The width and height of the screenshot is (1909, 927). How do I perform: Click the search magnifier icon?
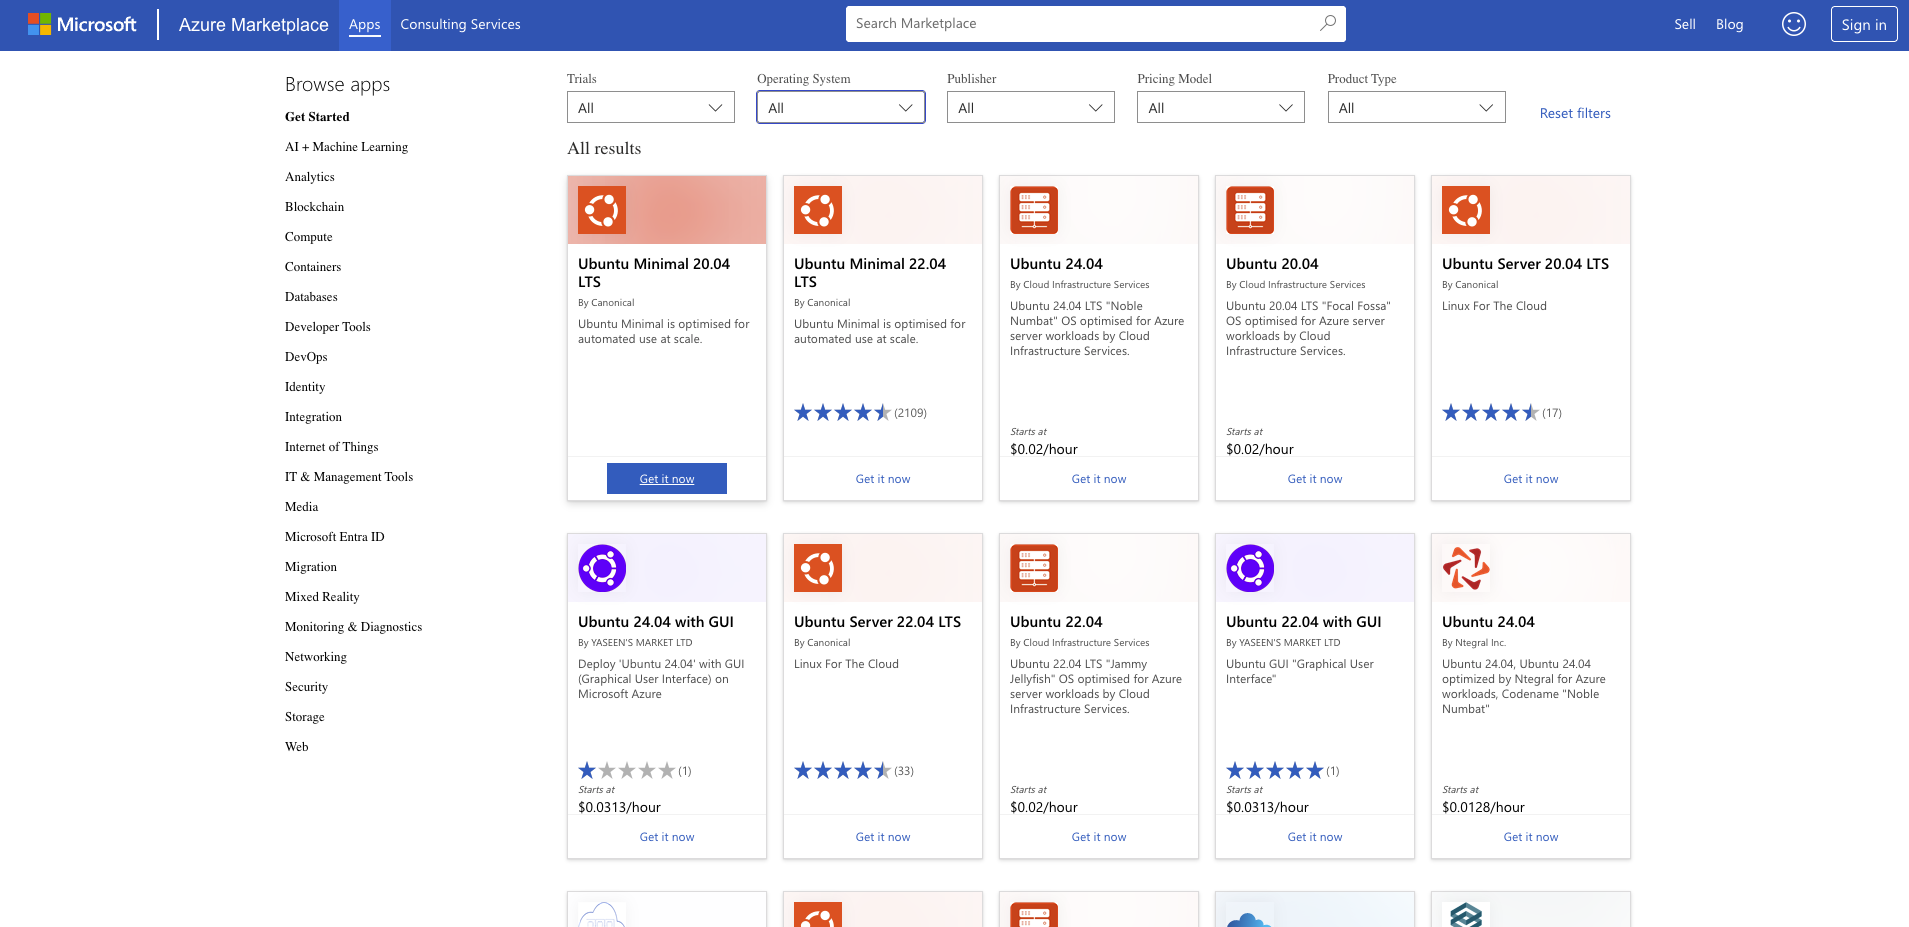point(1328,23)
